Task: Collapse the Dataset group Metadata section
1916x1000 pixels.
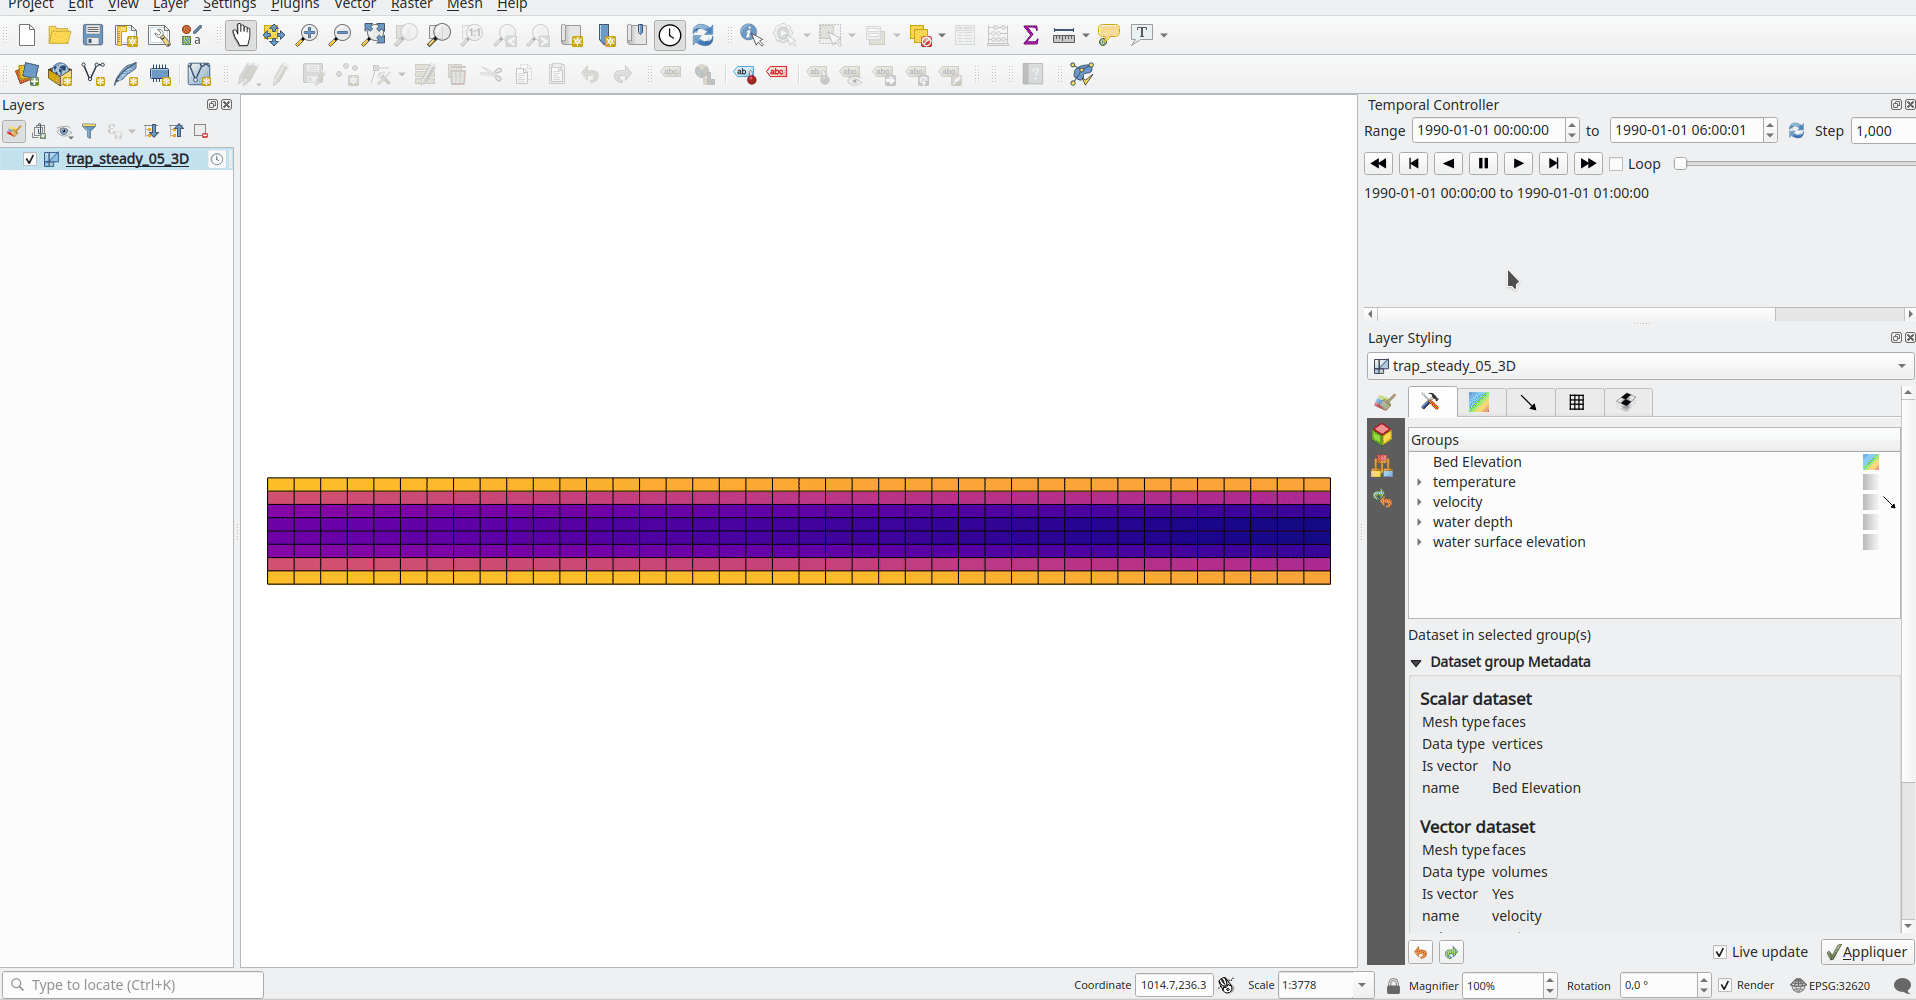Action: 1416,662
